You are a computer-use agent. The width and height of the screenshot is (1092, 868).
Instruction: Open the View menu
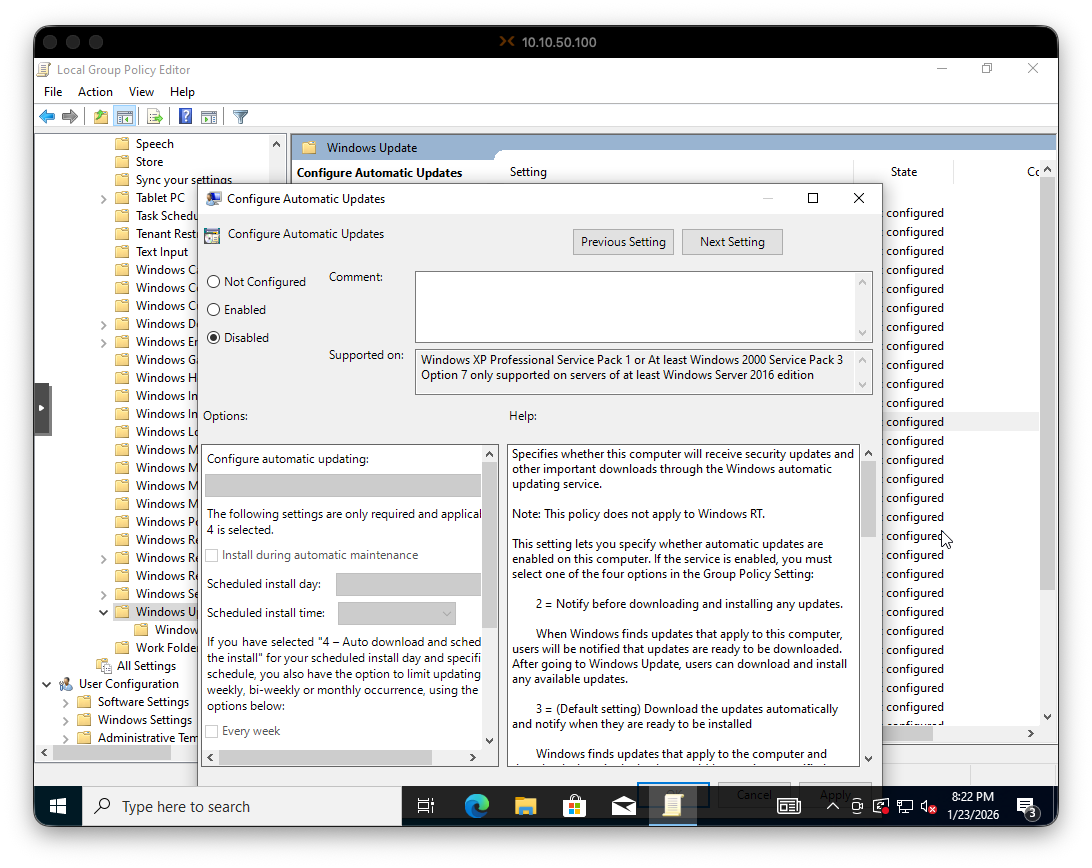tap(141, 92)
